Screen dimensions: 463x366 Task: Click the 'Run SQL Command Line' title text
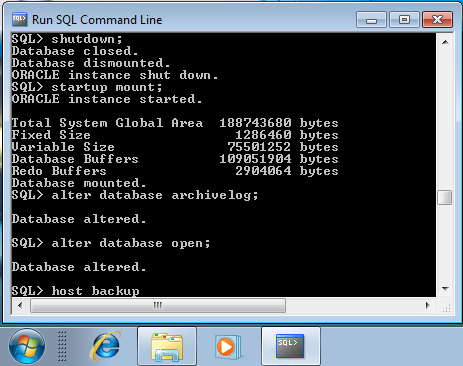tap(97, 20)
